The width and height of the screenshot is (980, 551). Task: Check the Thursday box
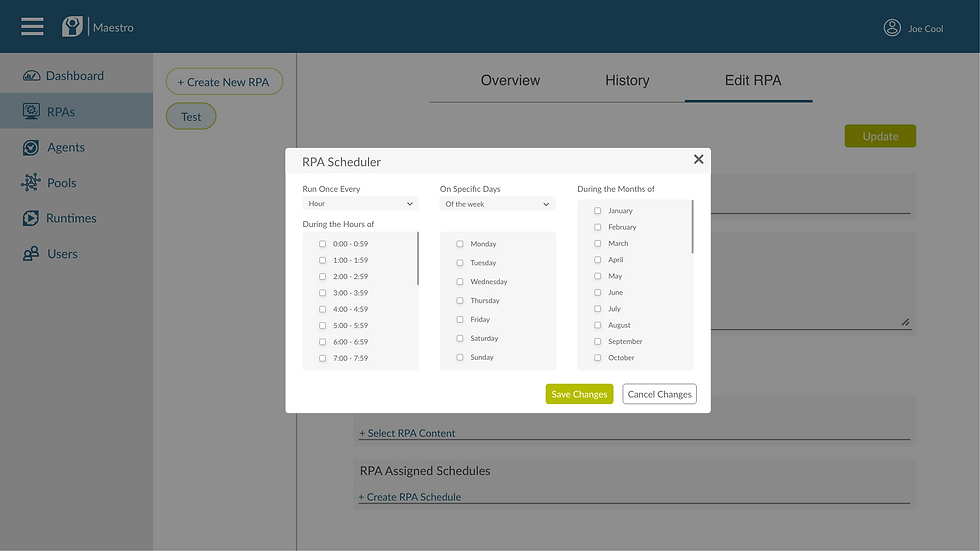pos(459,300)
